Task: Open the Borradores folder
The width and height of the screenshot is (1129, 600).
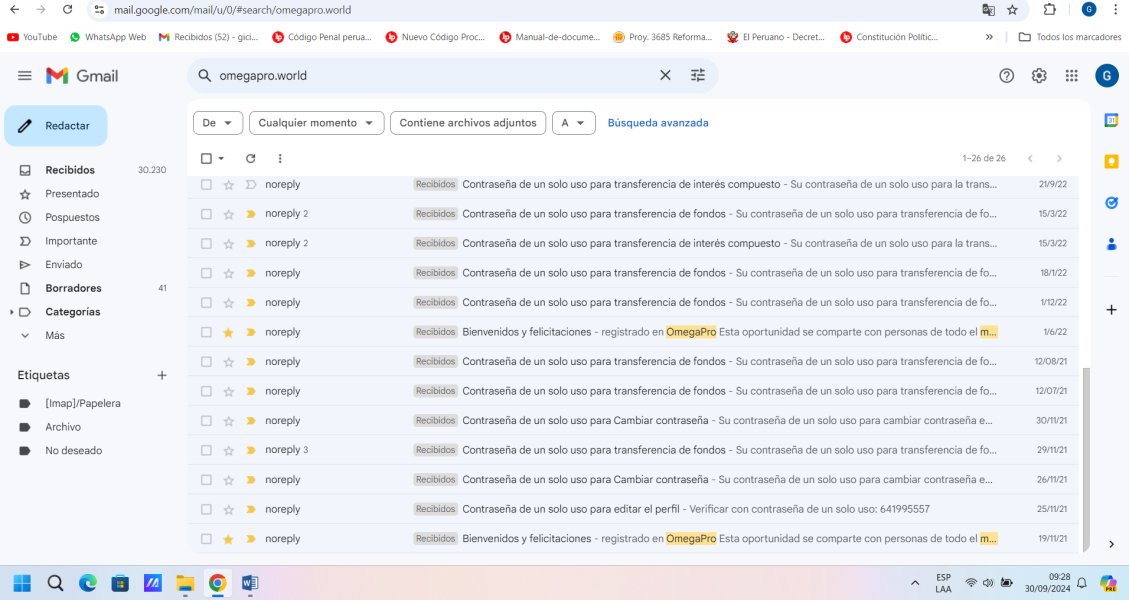Action: 73,288
